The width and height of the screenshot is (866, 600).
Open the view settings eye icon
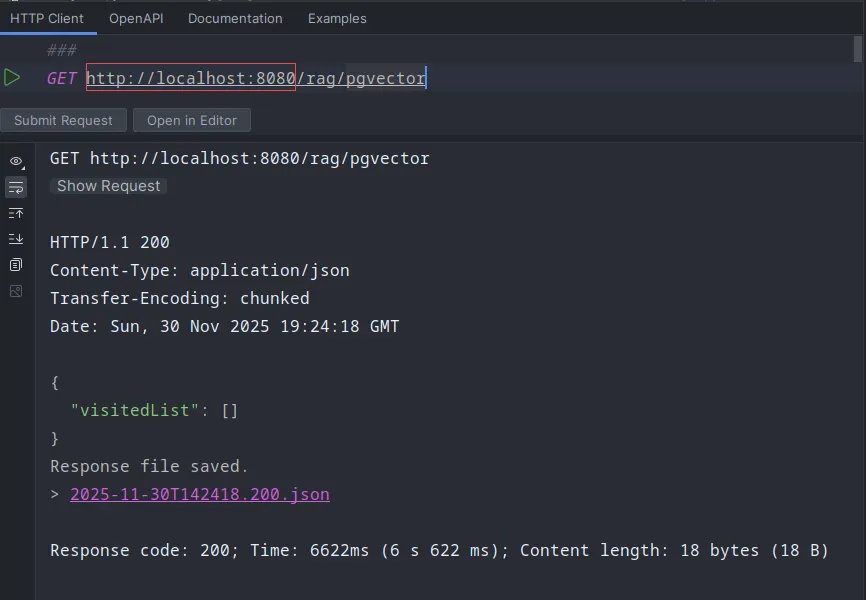[x=16, y=161]
